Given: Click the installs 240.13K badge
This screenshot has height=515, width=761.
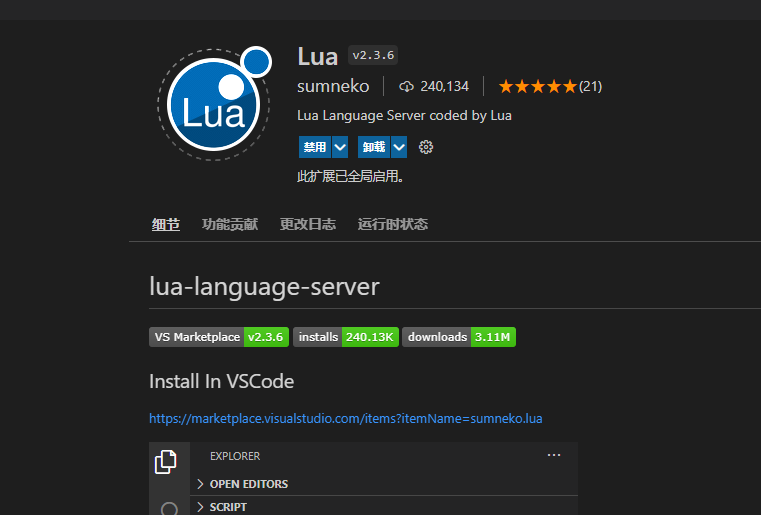Looking at the screenshot, I should [346, 337].
